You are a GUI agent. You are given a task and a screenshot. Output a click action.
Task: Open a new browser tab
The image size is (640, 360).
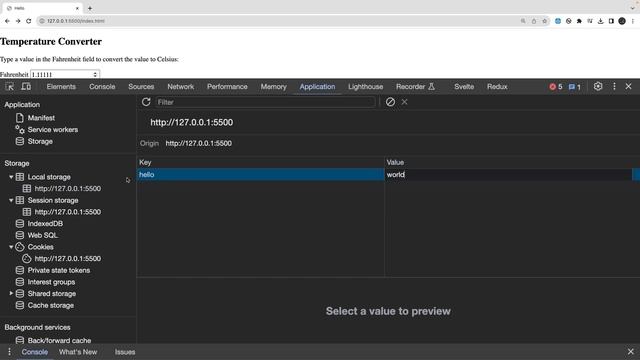90,8
